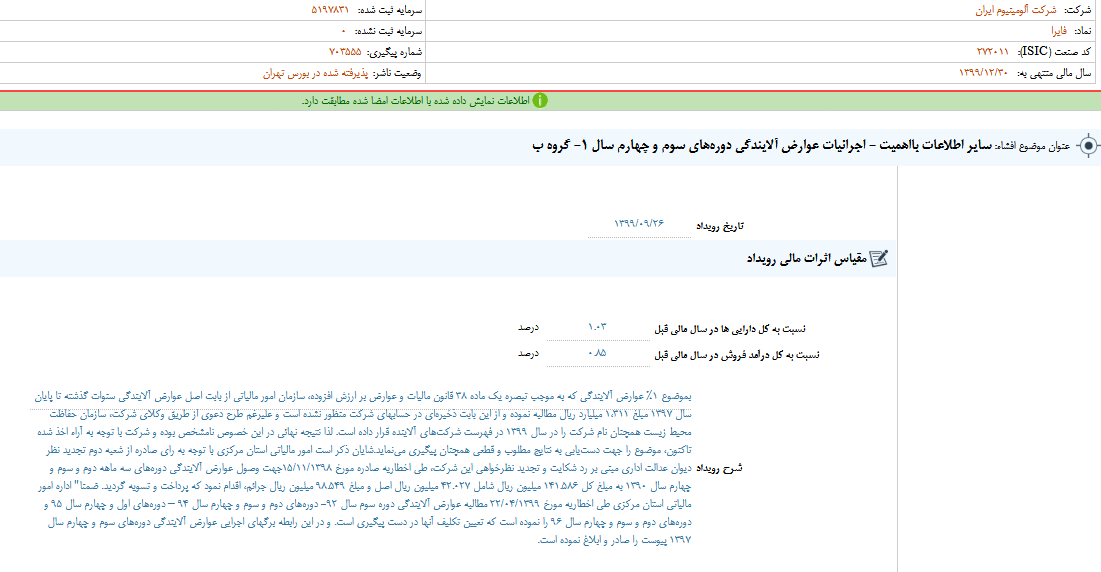Click registered capital value ۵۱۹۷۸۳۱

(330, 10)
